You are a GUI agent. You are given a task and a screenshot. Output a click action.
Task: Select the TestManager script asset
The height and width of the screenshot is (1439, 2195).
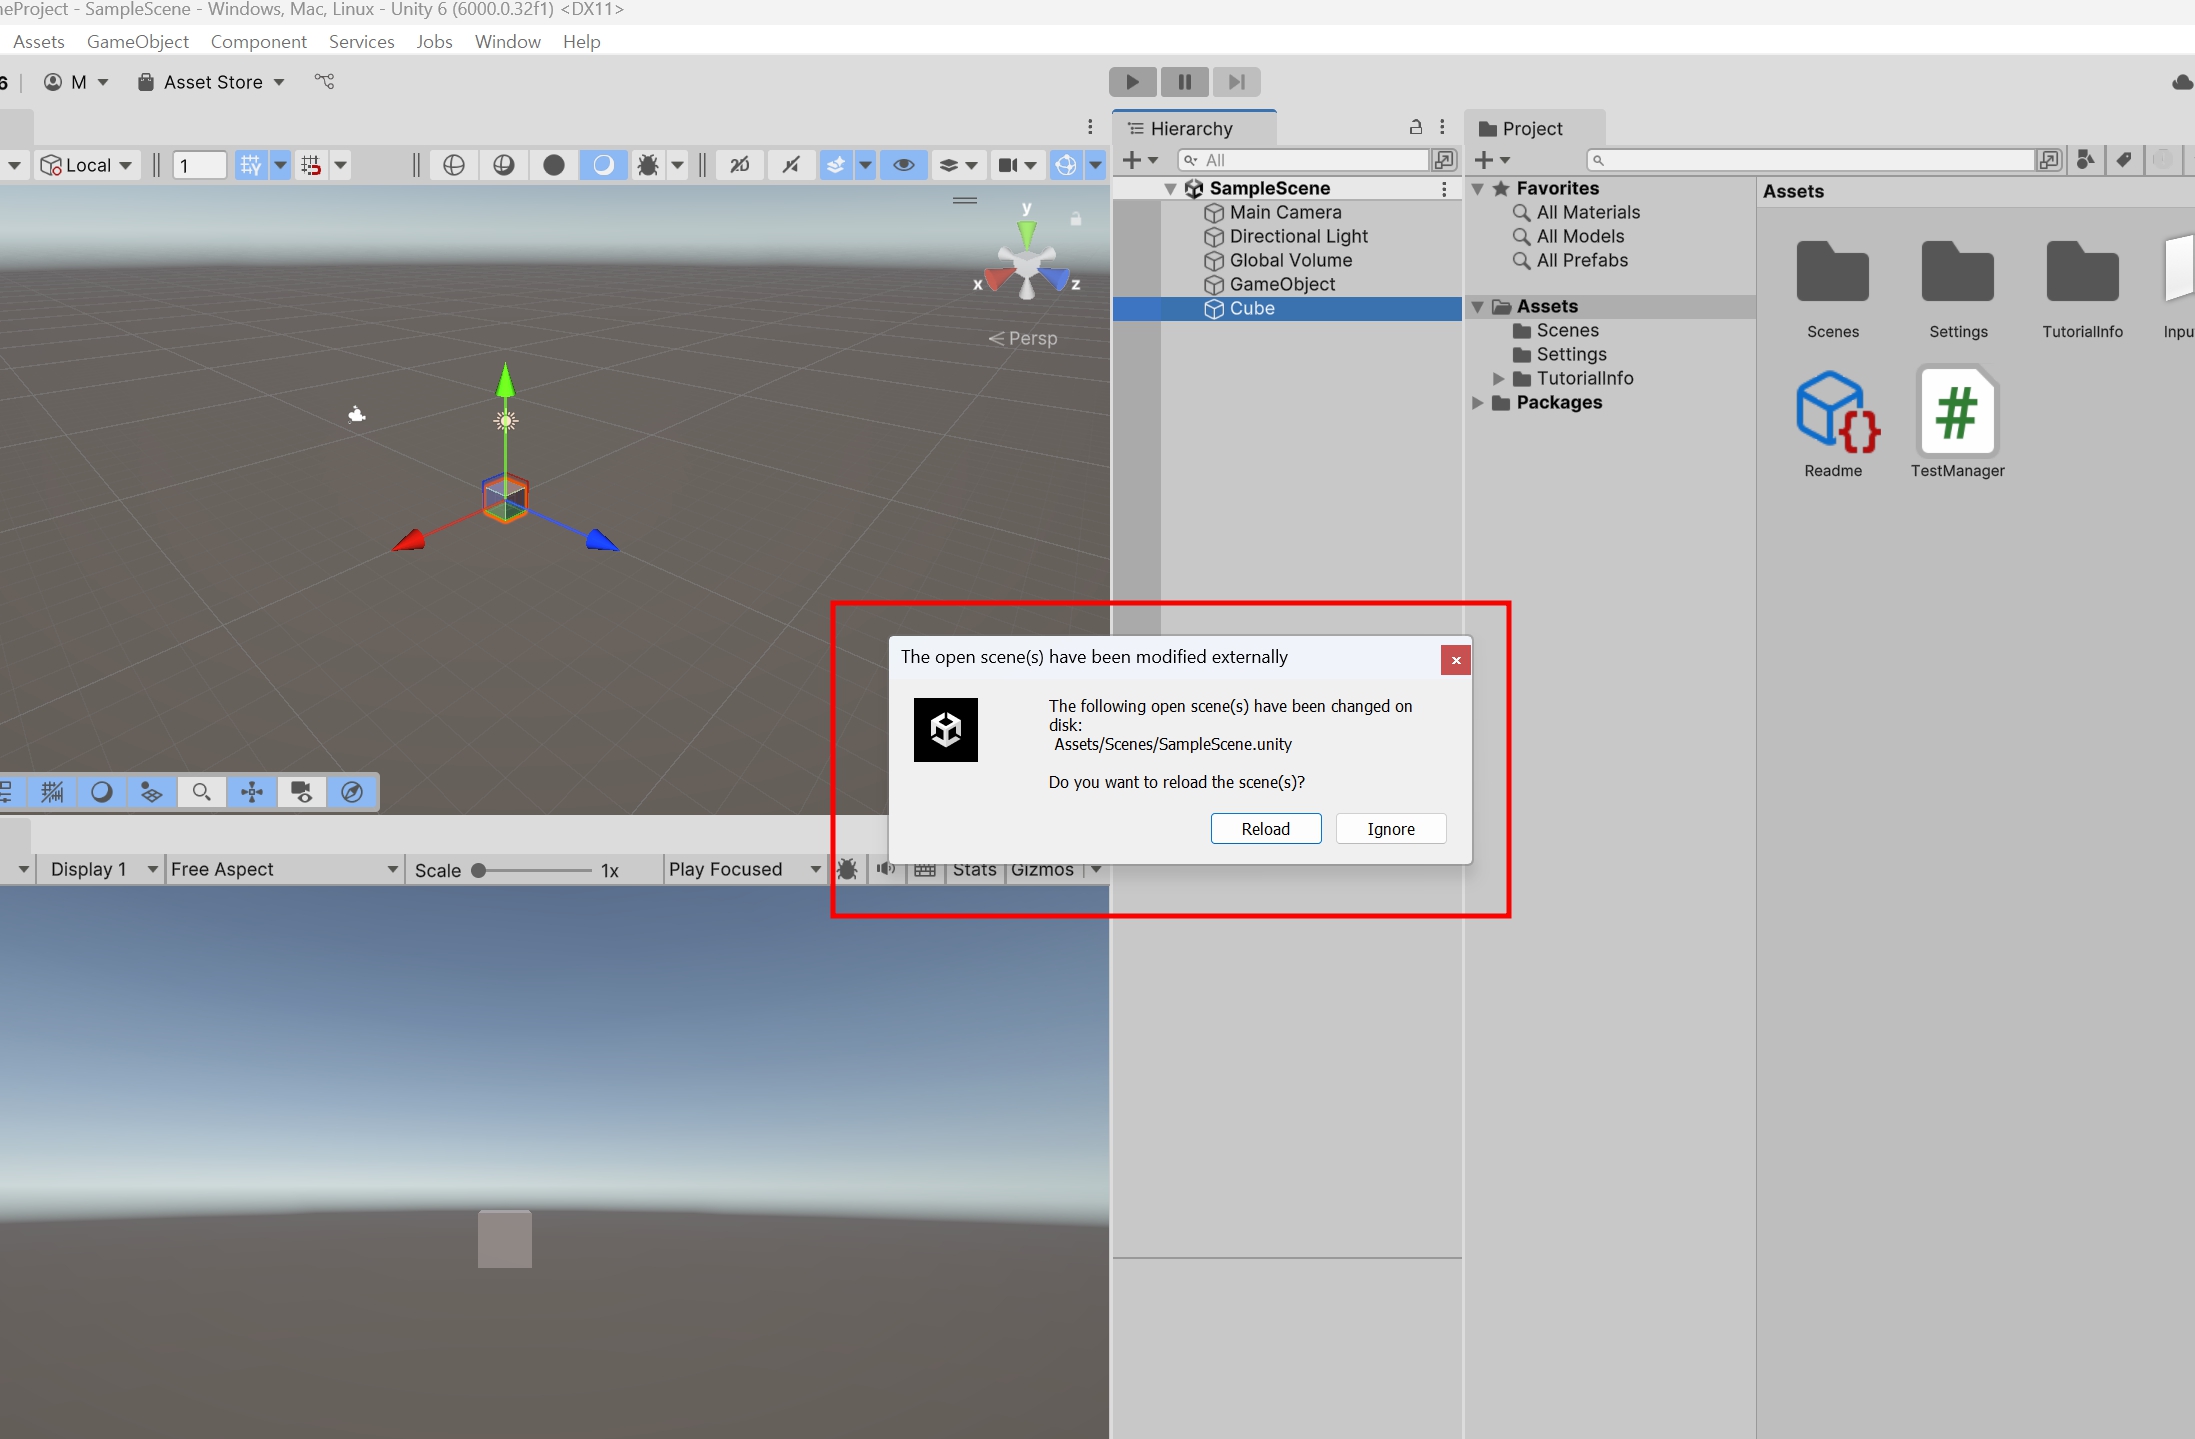pos(1957,424)
